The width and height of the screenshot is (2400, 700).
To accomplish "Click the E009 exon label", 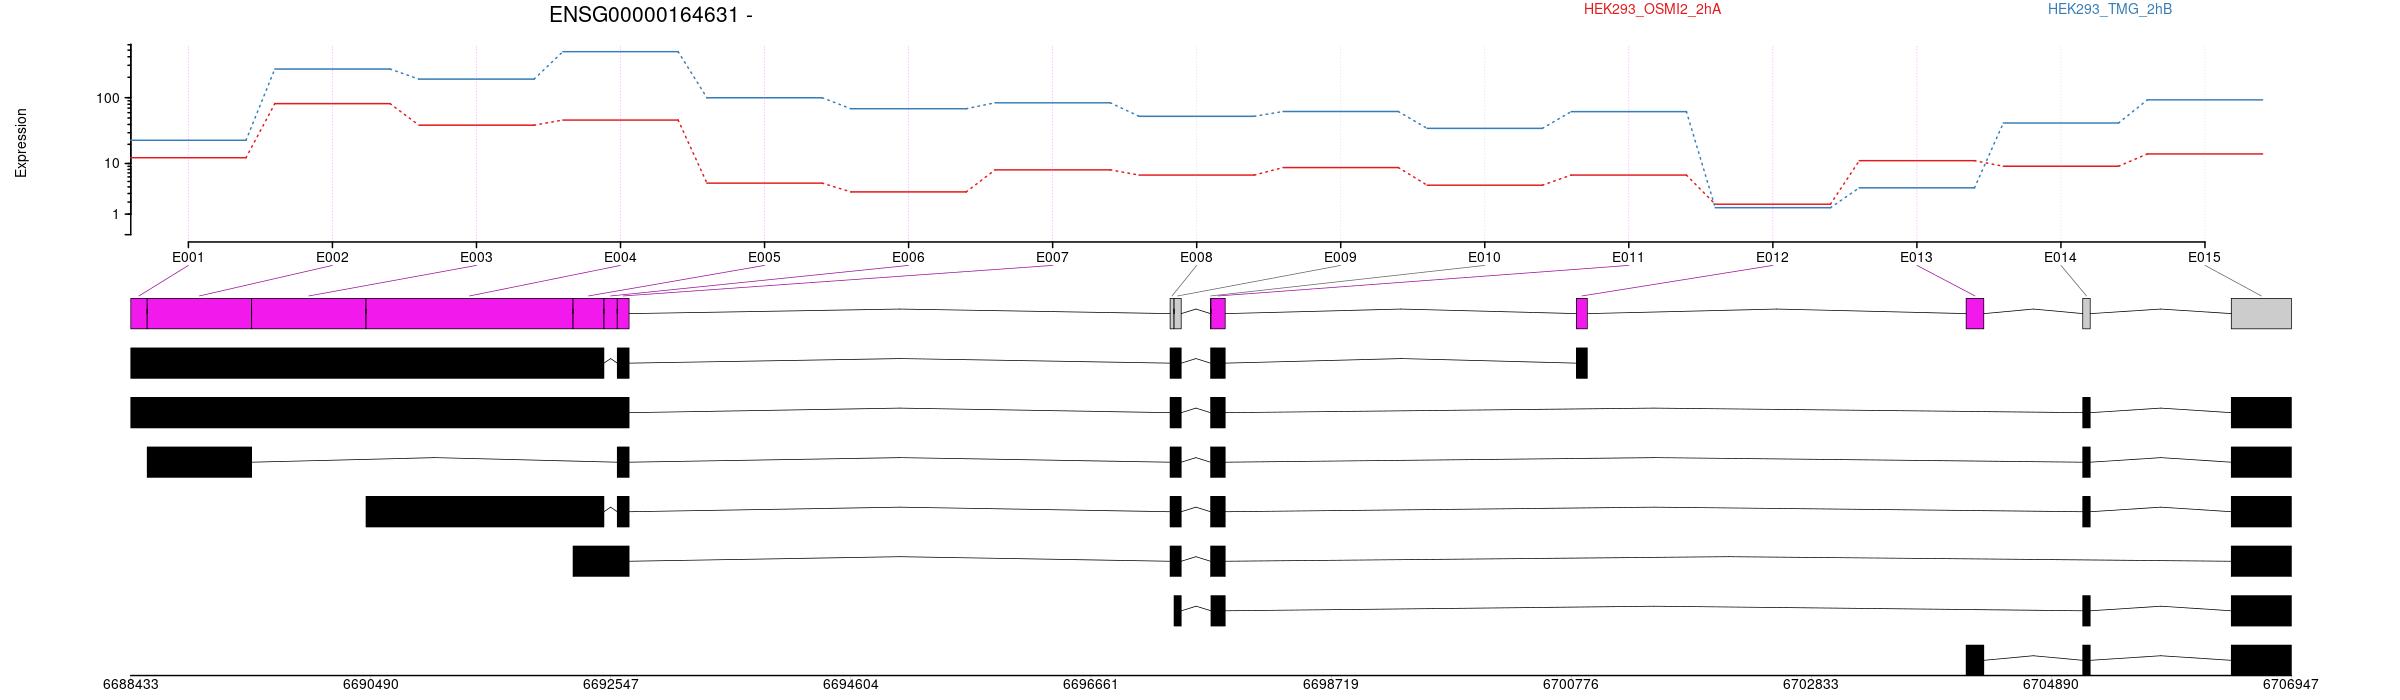I will (x=1340, y=257).
